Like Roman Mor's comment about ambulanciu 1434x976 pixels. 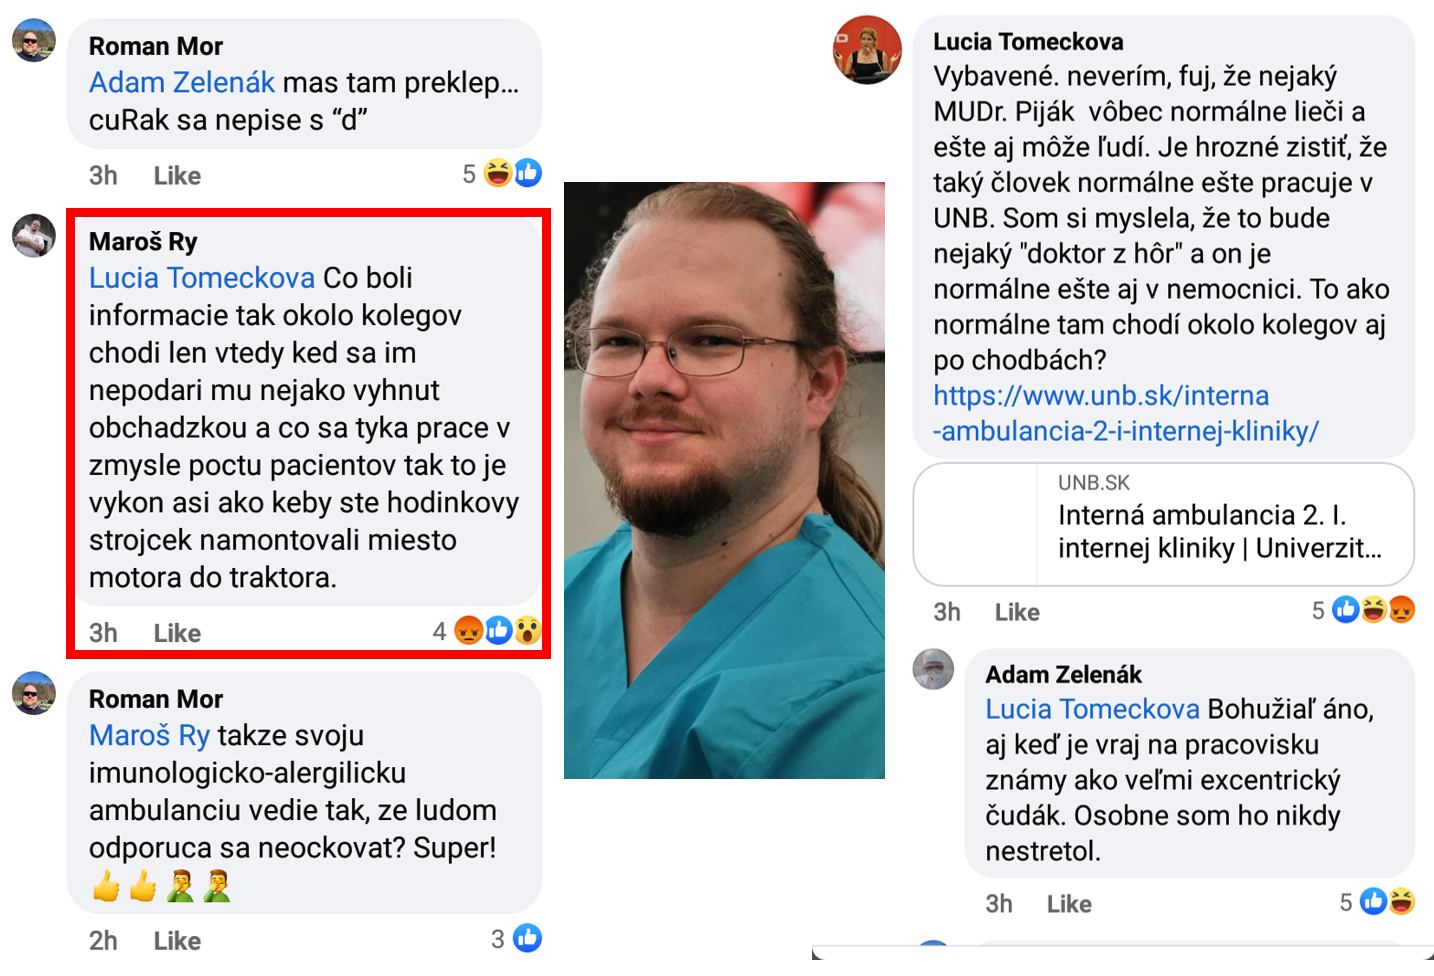(177, 941)
